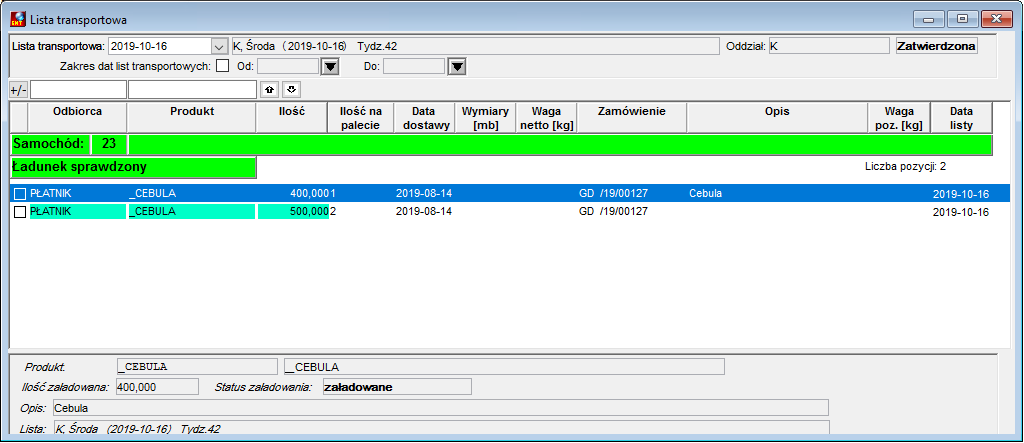Click the Opis column header

click(777, 118)
